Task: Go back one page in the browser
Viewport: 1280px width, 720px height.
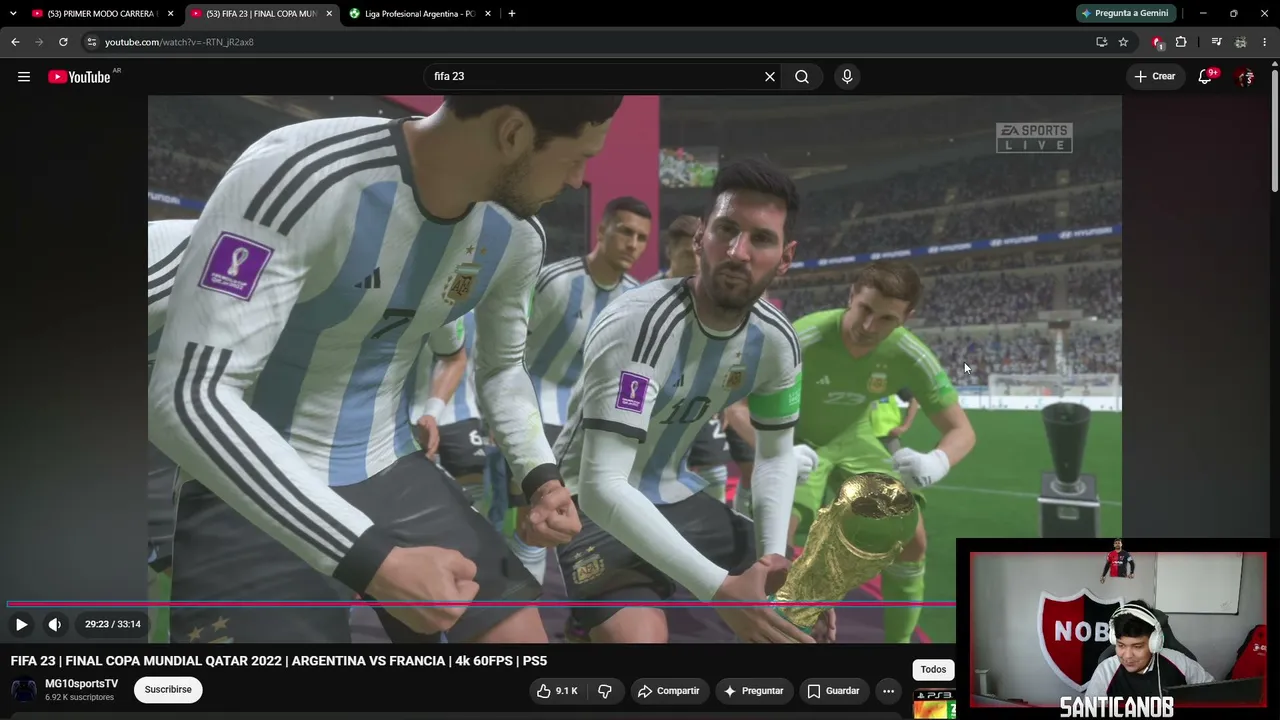Action: click(15, 42)
